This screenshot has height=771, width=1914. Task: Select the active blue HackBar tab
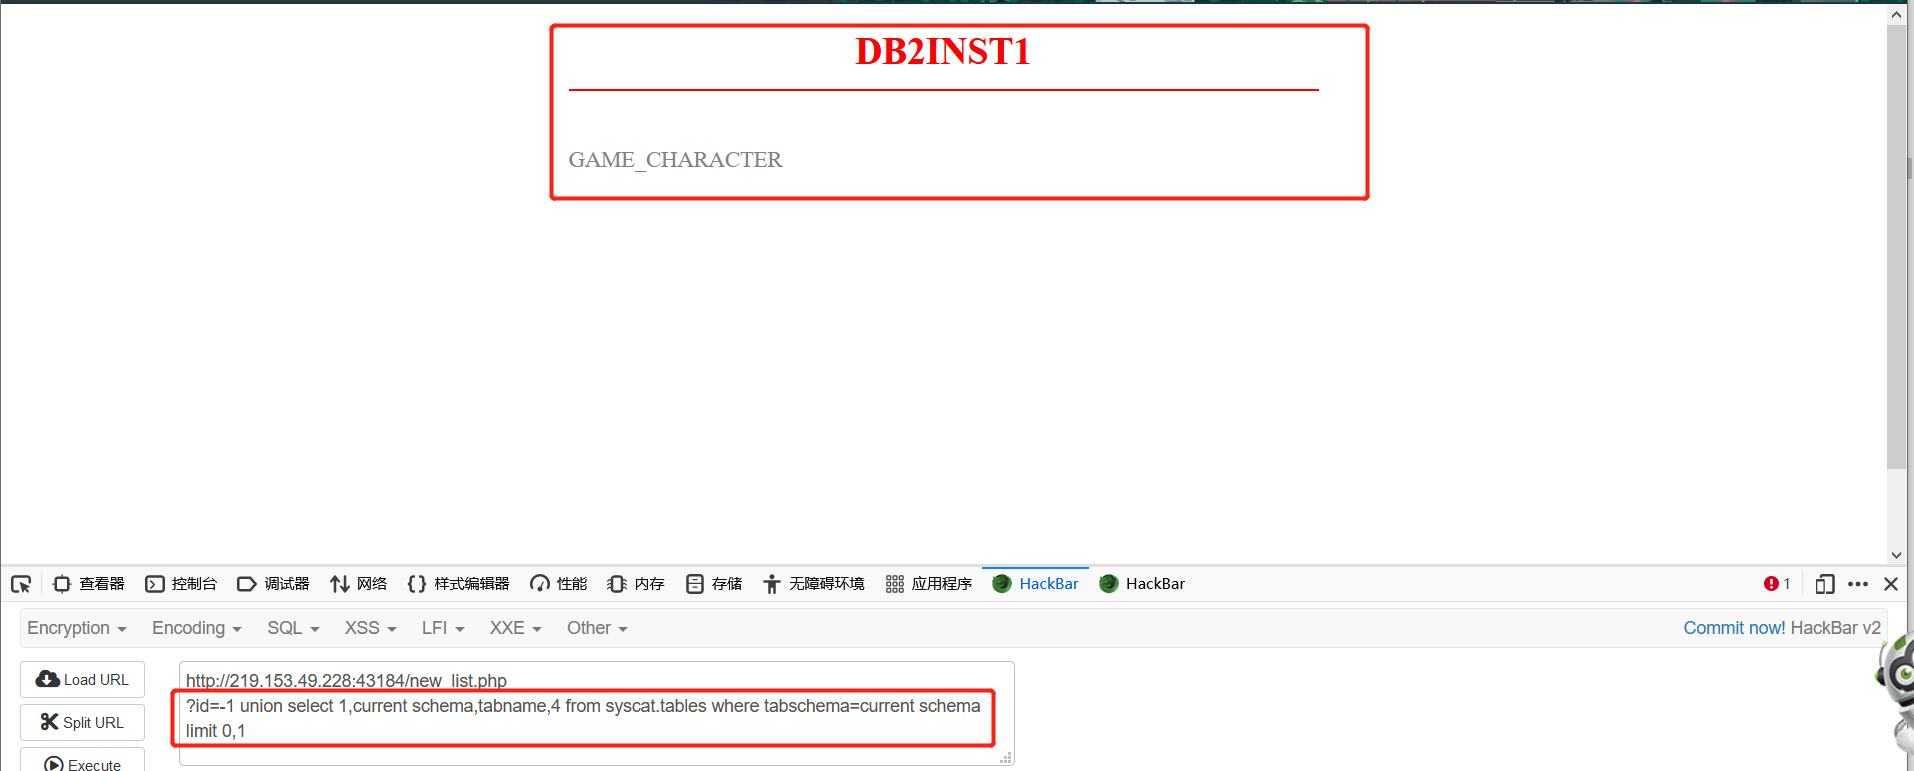point(1035,584)
